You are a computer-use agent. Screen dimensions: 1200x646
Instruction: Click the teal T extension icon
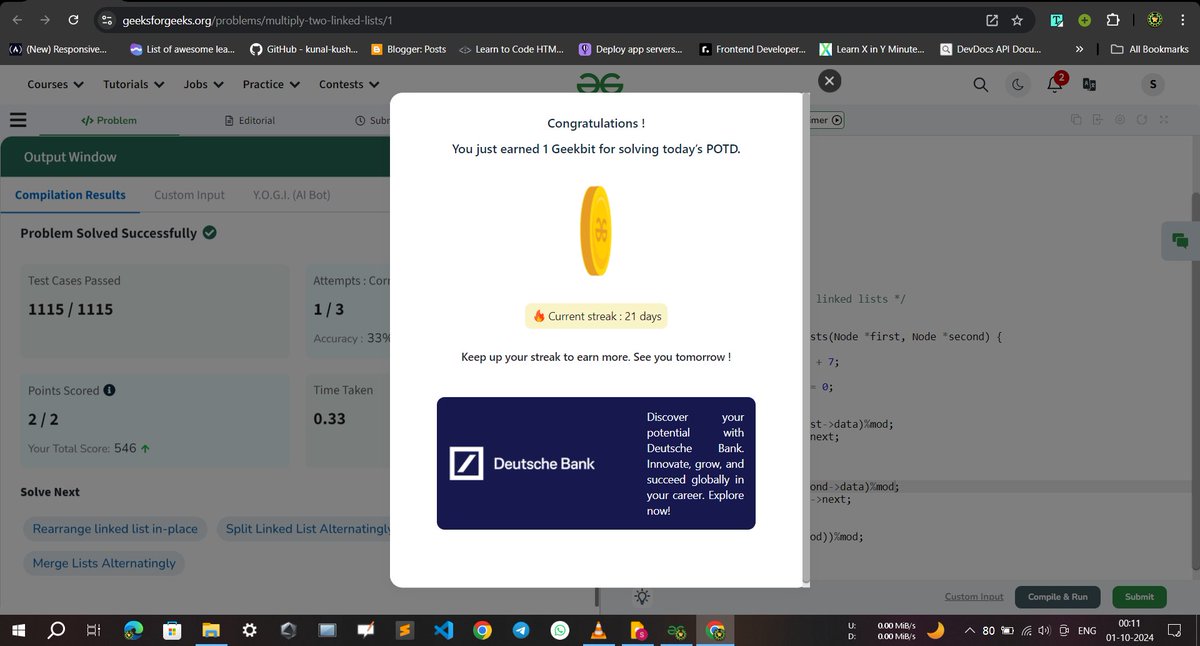pos(1057,20)
